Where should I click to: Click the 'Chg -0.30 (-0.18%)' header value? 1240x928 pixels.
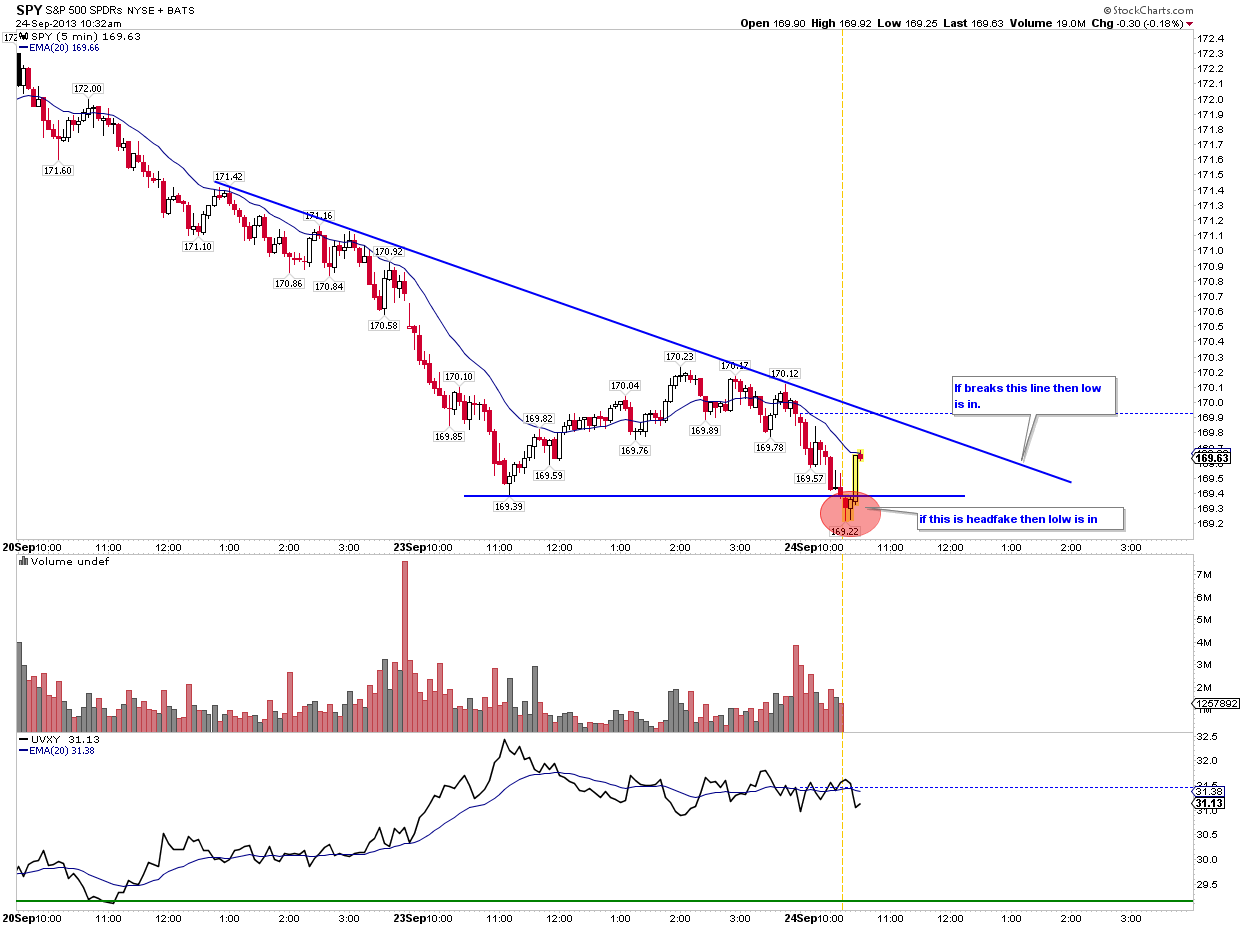point(1138,23)
